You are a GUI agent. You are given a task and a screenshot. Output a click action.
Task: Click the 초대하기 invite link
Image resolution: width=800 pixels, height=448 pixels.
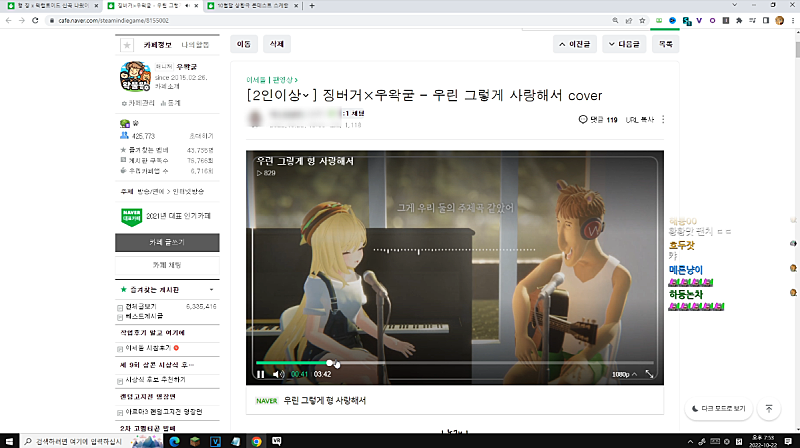click(201, 136)
